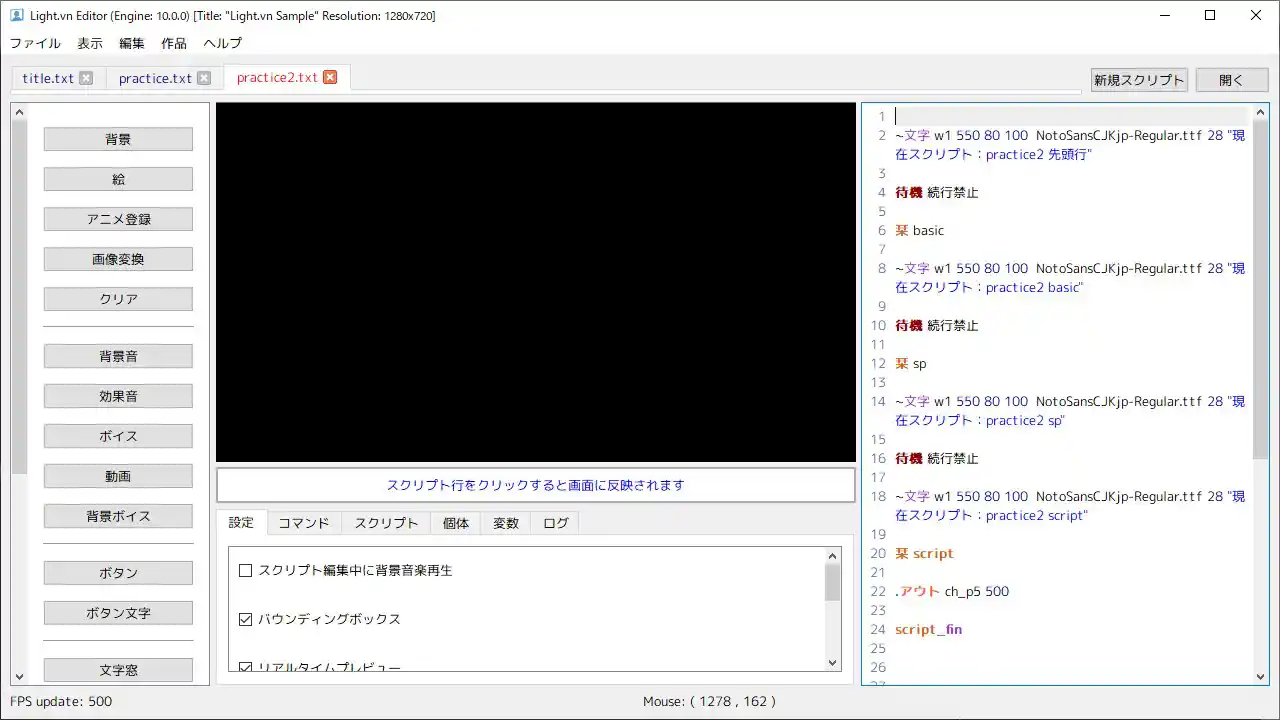The width and height of the screenshot is (1280, 720).
Task: Open the ヘルプ menu
Action: [222, 43]
